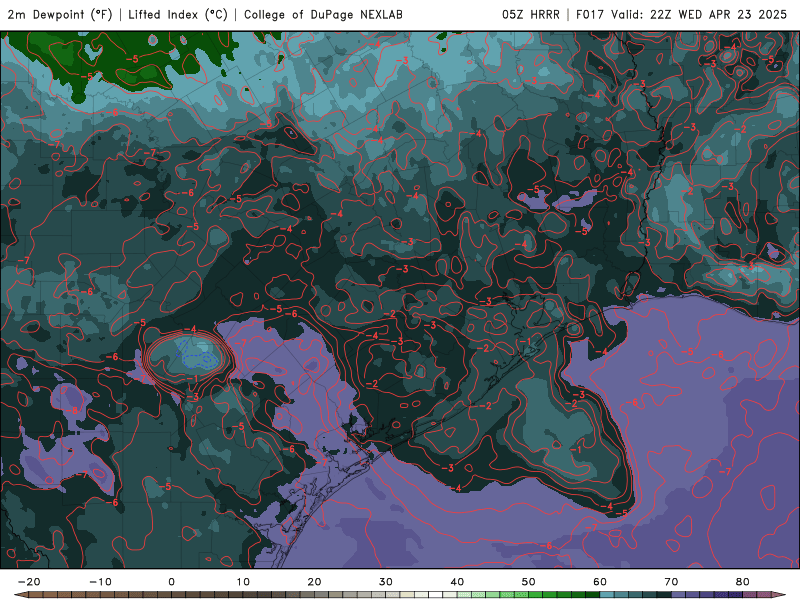Click the "40" color scale label
Image resolution: width=800 pixels, height=600 pixels.
[x=457, y=582]
